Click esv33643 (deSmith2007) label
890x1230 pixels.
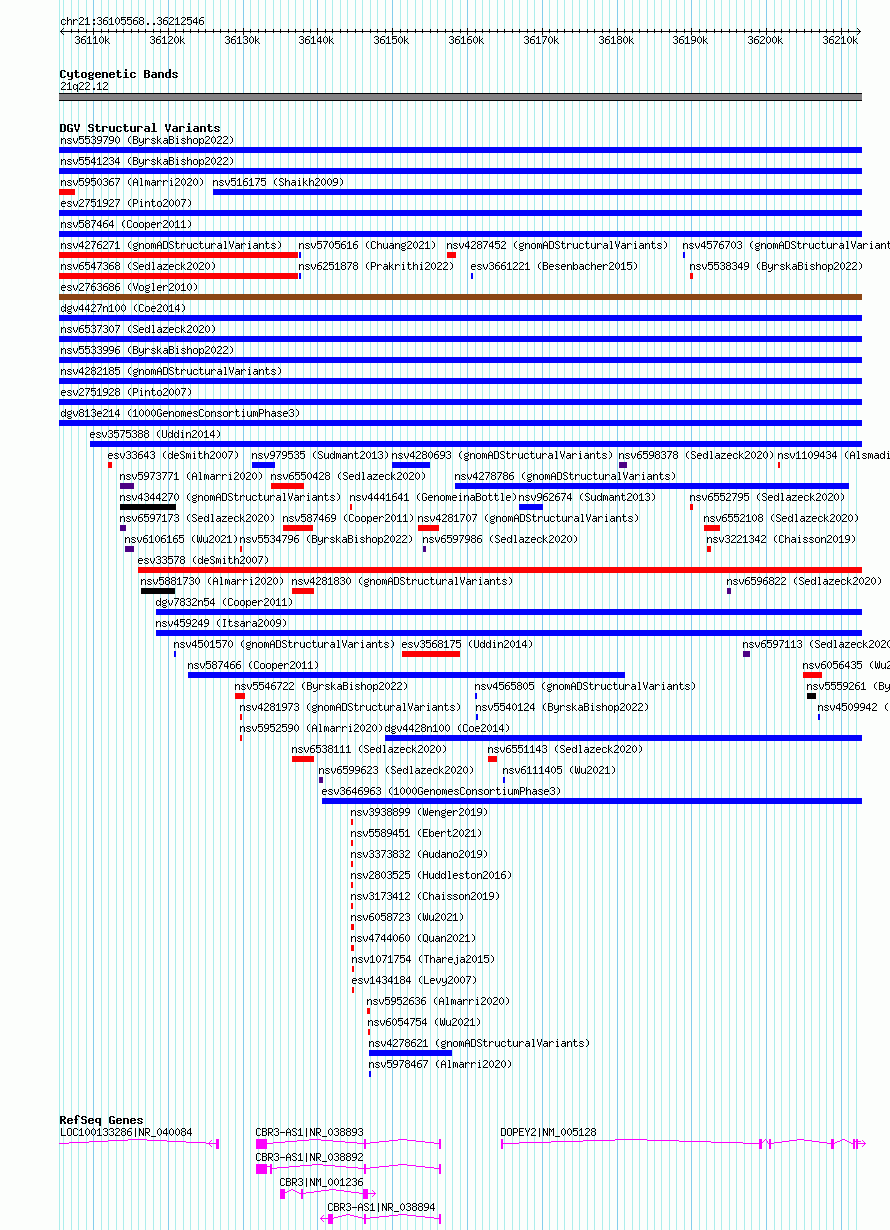pyautogui.click(x=174, y=455)
